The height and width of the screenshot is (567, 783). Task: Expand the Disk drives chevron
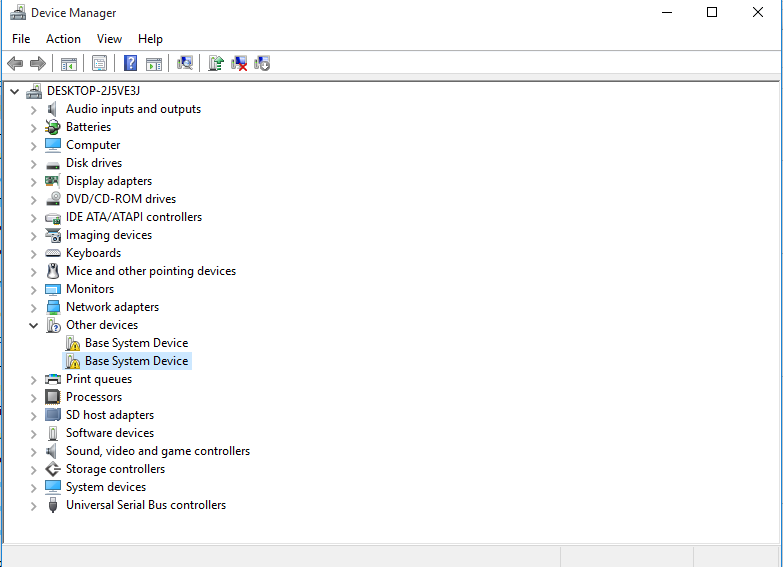pos(33,164)
